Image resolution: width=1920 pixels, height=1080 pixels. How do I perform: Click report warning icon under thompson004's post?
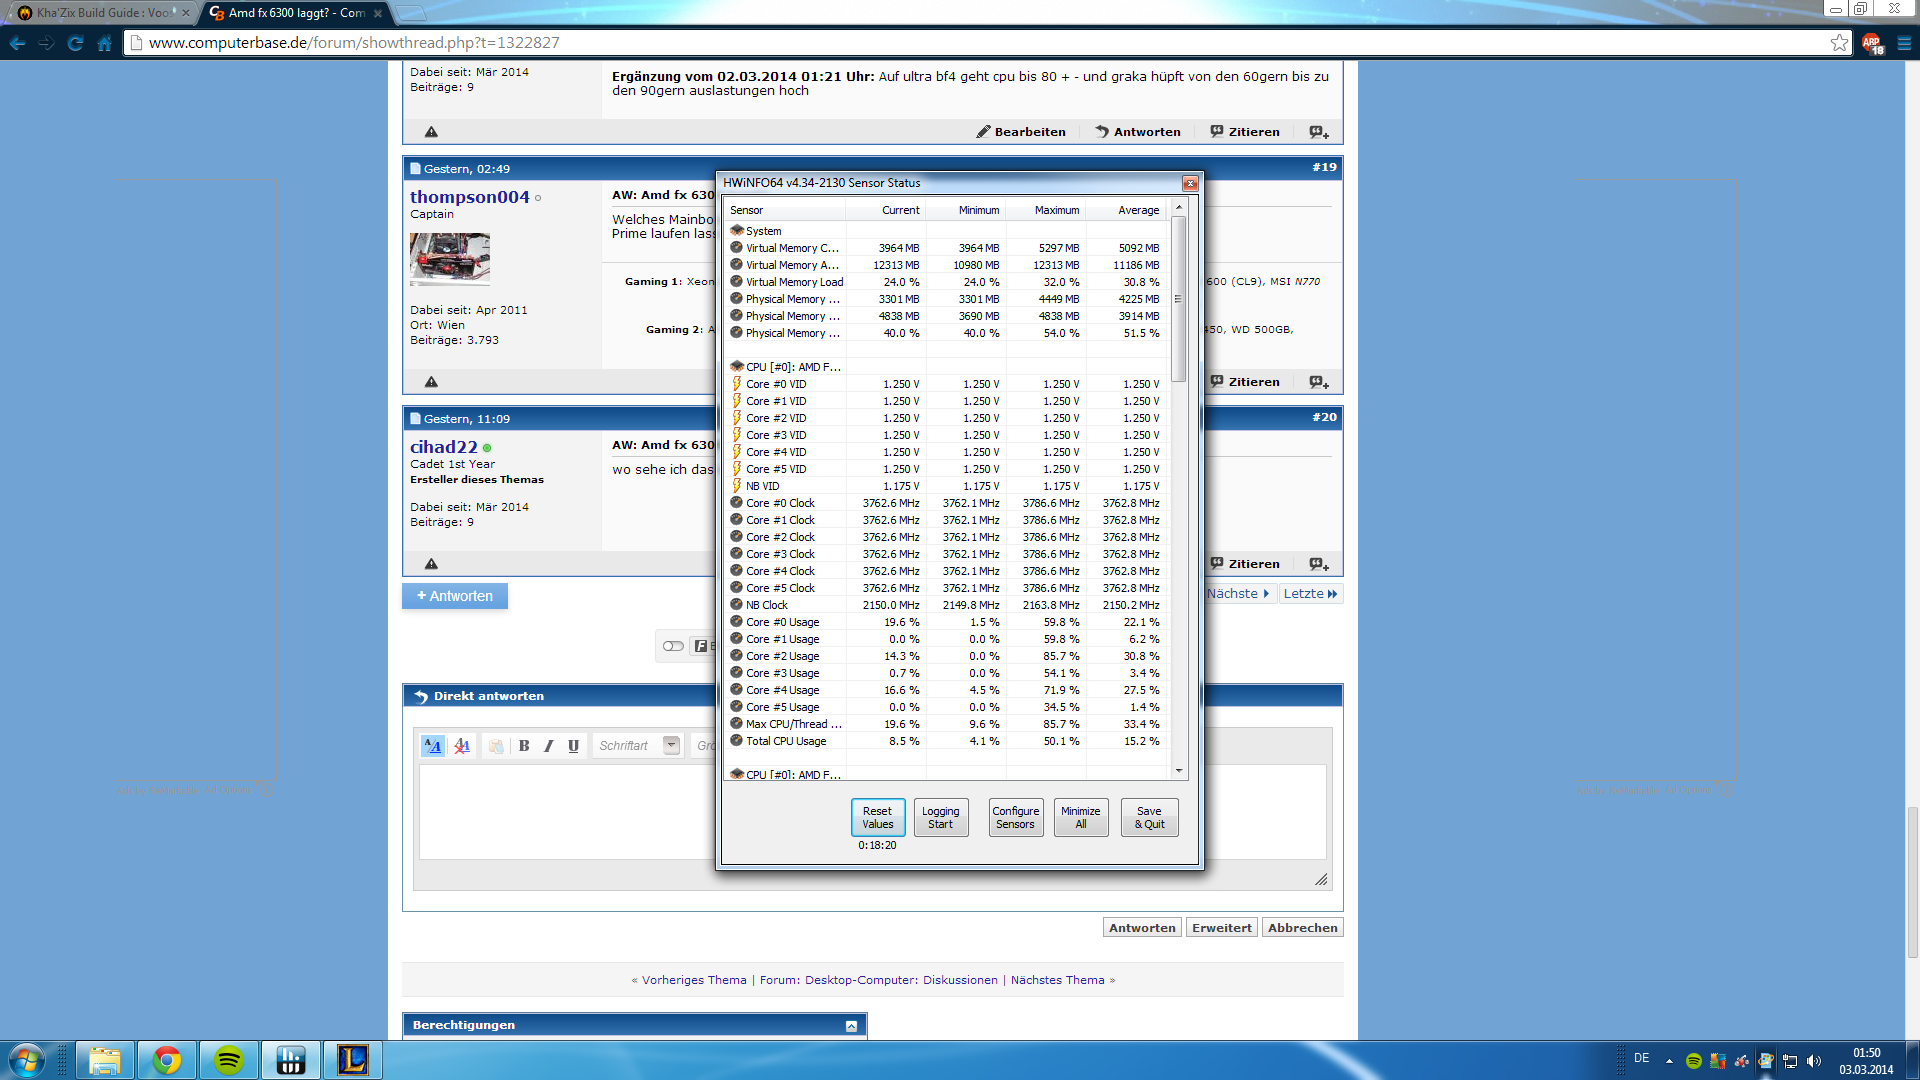[431, 382]
